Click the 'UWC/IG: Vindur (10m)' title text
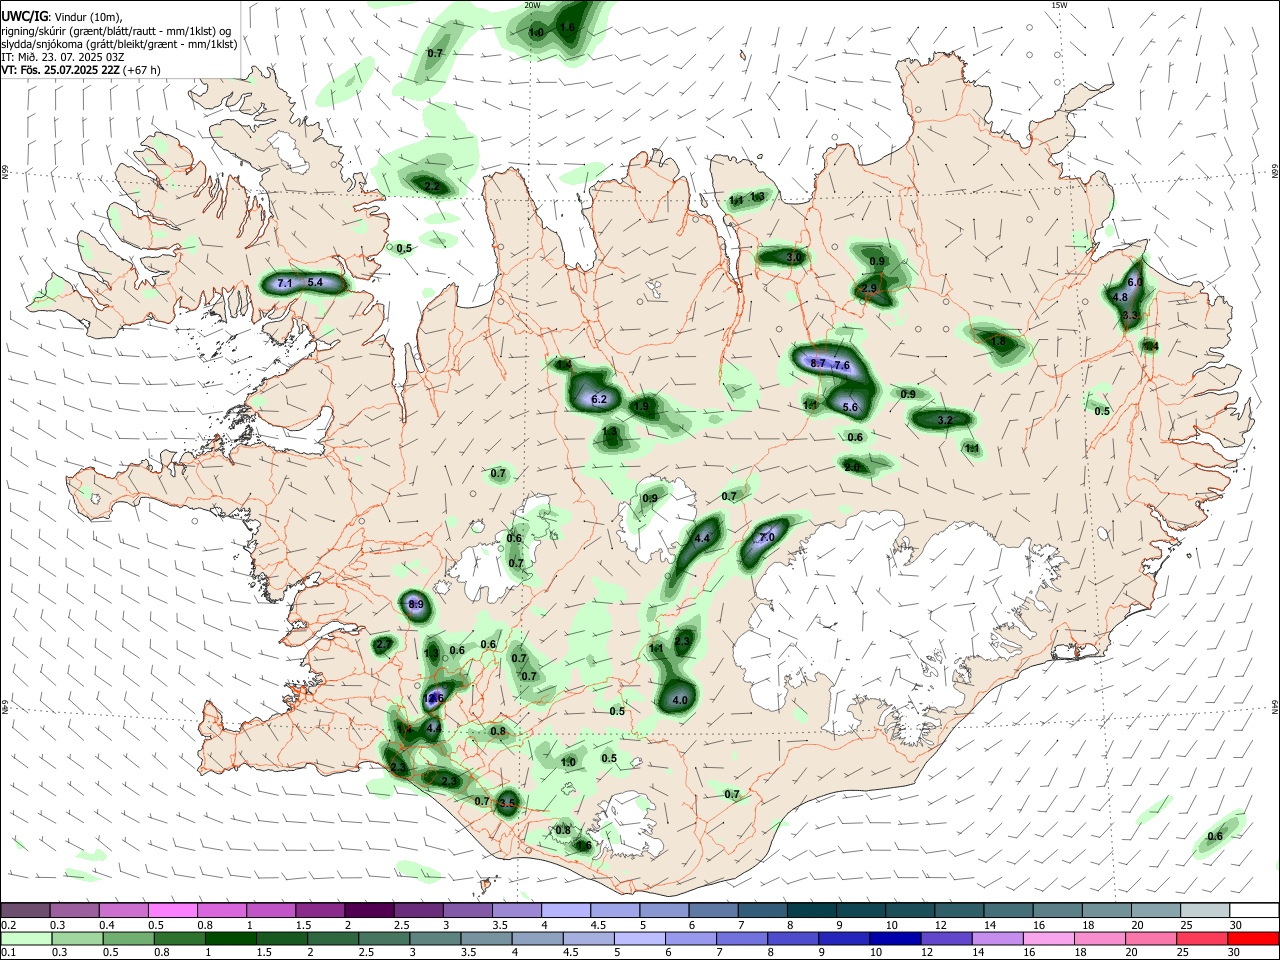The width and height of the screenshot is (1280, 960). (x=61, y=17)
